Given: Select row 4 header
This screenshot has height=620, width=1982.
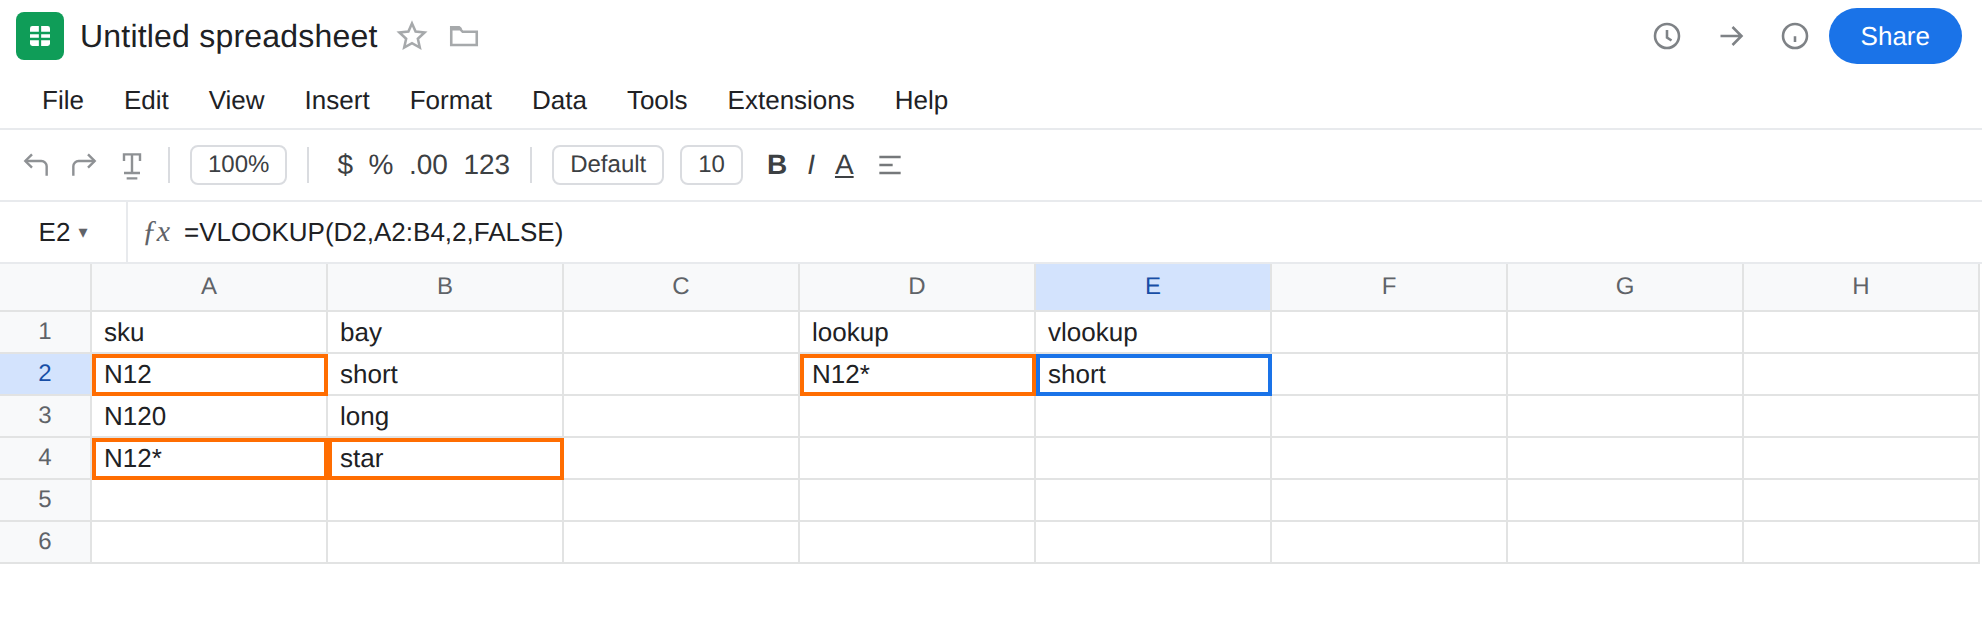Looking at the screenshot, I should (x=45, y=457).
